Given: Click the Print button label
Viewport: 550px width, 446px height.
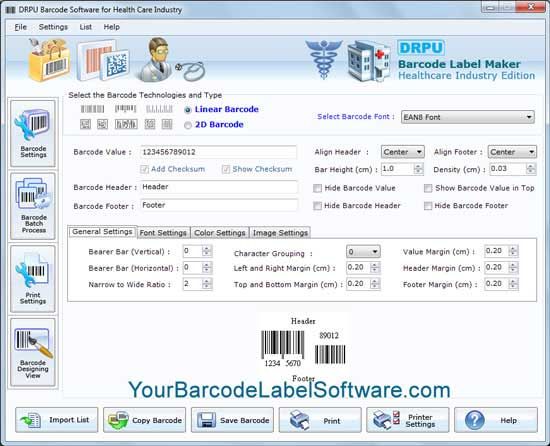Looking at the screenshot, I should point(332,421).
